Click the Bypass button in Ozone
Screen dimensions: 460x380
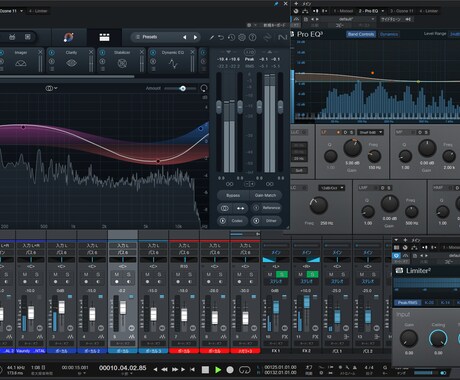click(233, 195)
